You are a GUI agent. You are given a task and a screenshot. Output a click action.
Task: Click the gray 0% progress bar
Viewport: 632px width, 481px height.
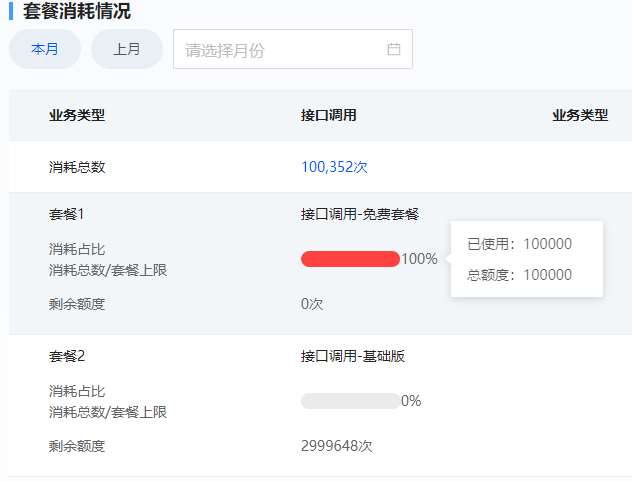pyautogui.click(x=350, y=401)
